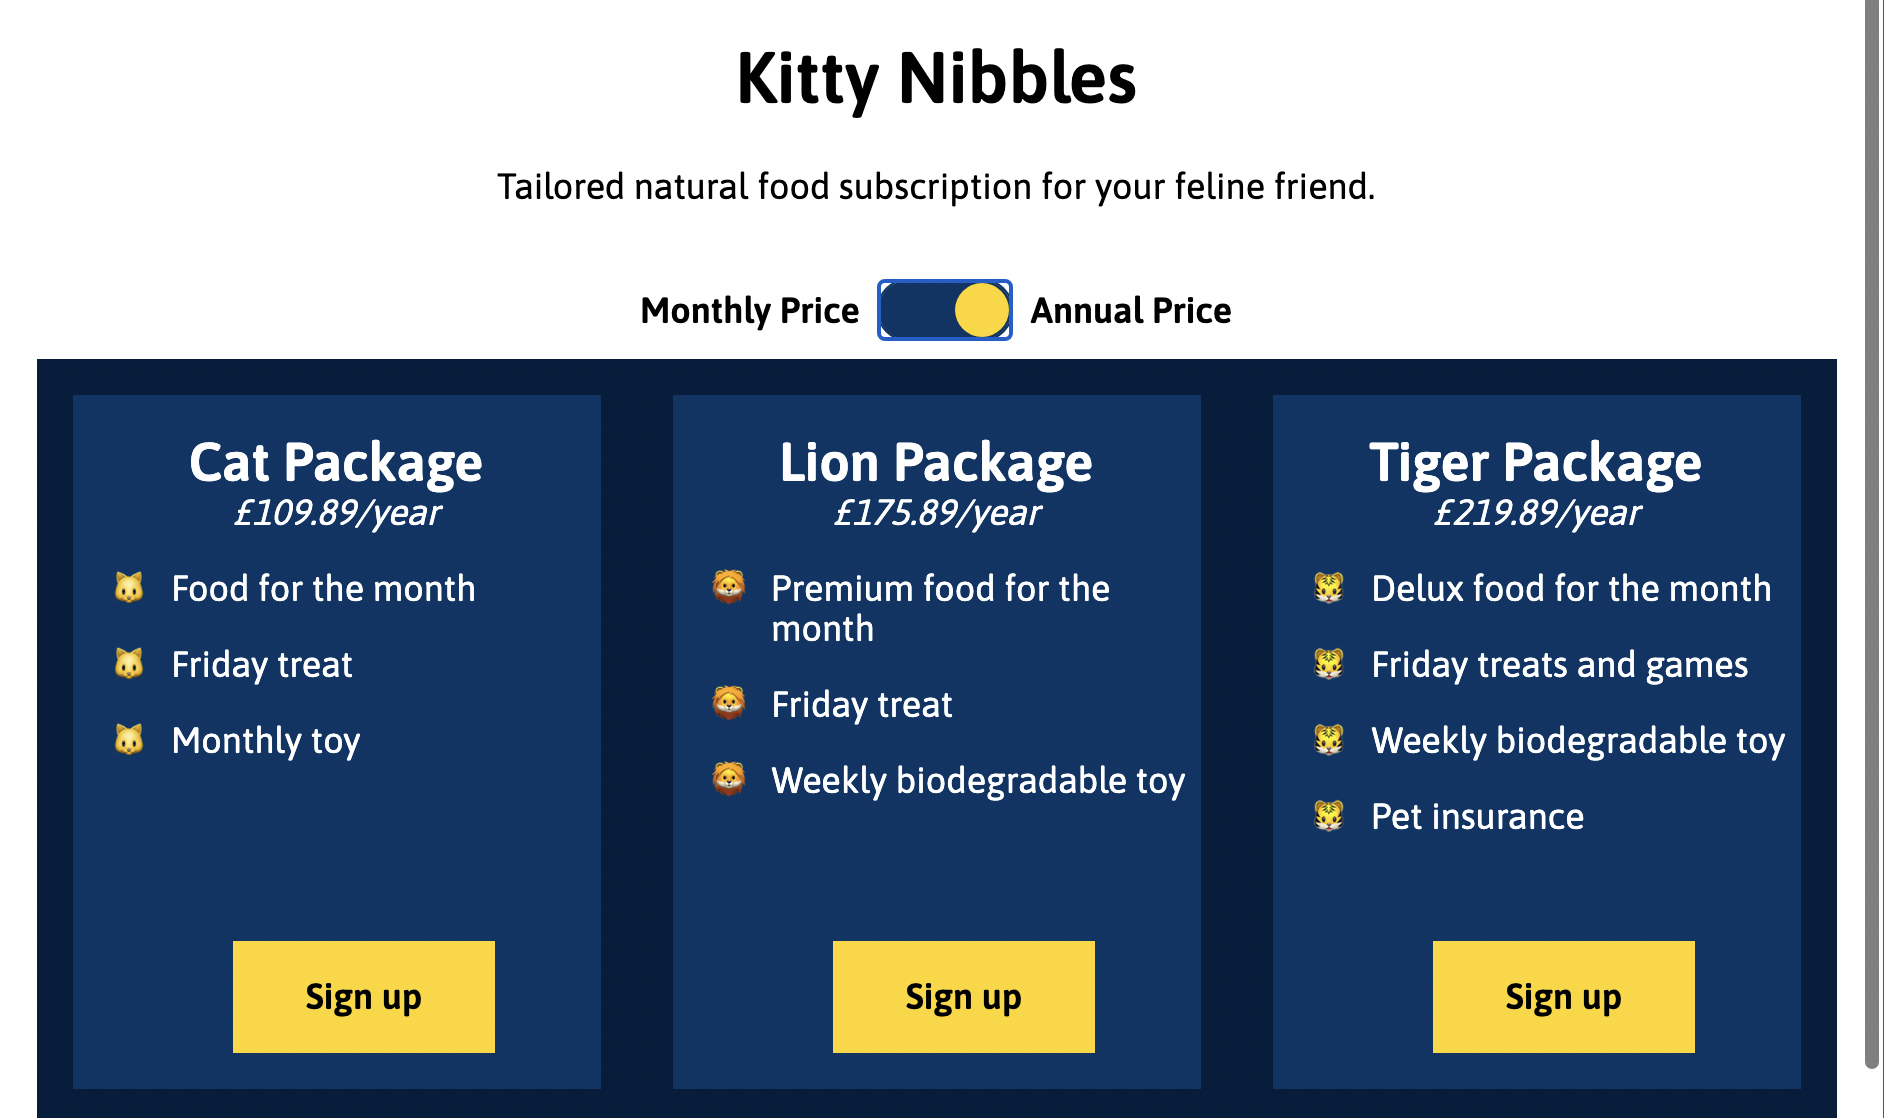1884x1118 pixels.
Task: Click the Tiger Package £219.89/year price
Action: [x=1537, y=513]
